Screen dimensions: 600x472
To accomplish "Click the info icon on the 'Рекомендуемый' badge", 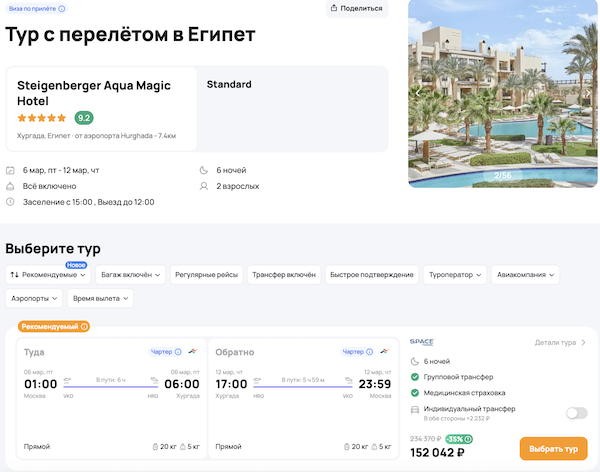I will point(84,326).
